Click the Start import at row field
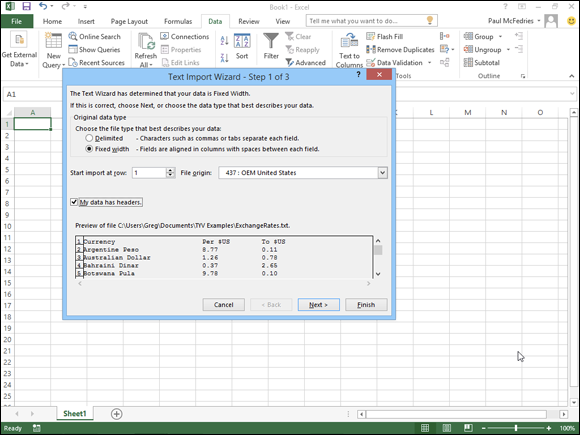Image resolution: width=580 pixels, height=435 pixels. [x=149, y=173]
